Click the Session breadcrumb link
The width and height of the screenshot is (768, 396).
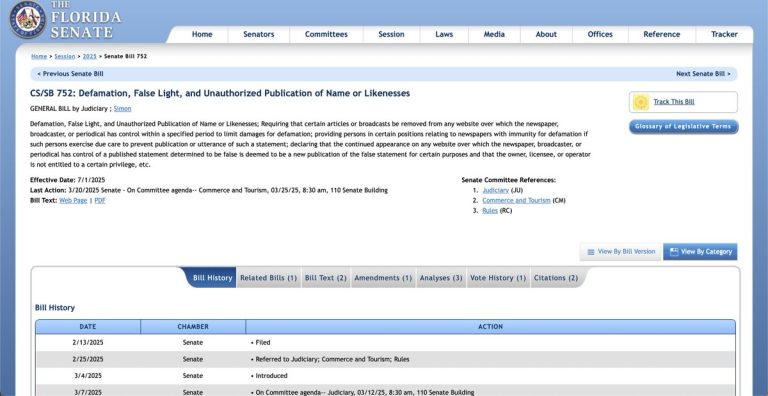pyautogui.click(x=65, y=56)
